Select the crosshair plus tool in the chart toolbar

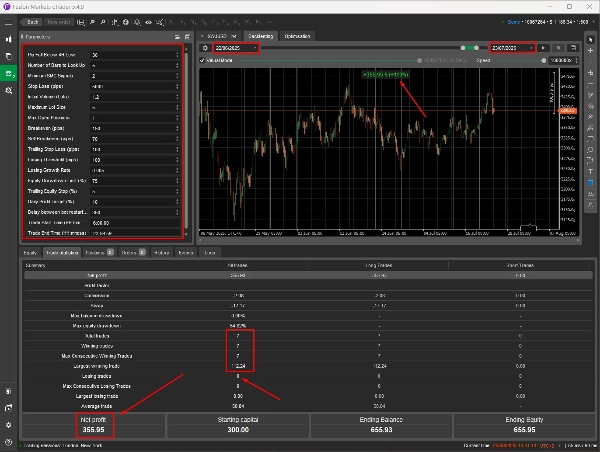tap(590, 51)
